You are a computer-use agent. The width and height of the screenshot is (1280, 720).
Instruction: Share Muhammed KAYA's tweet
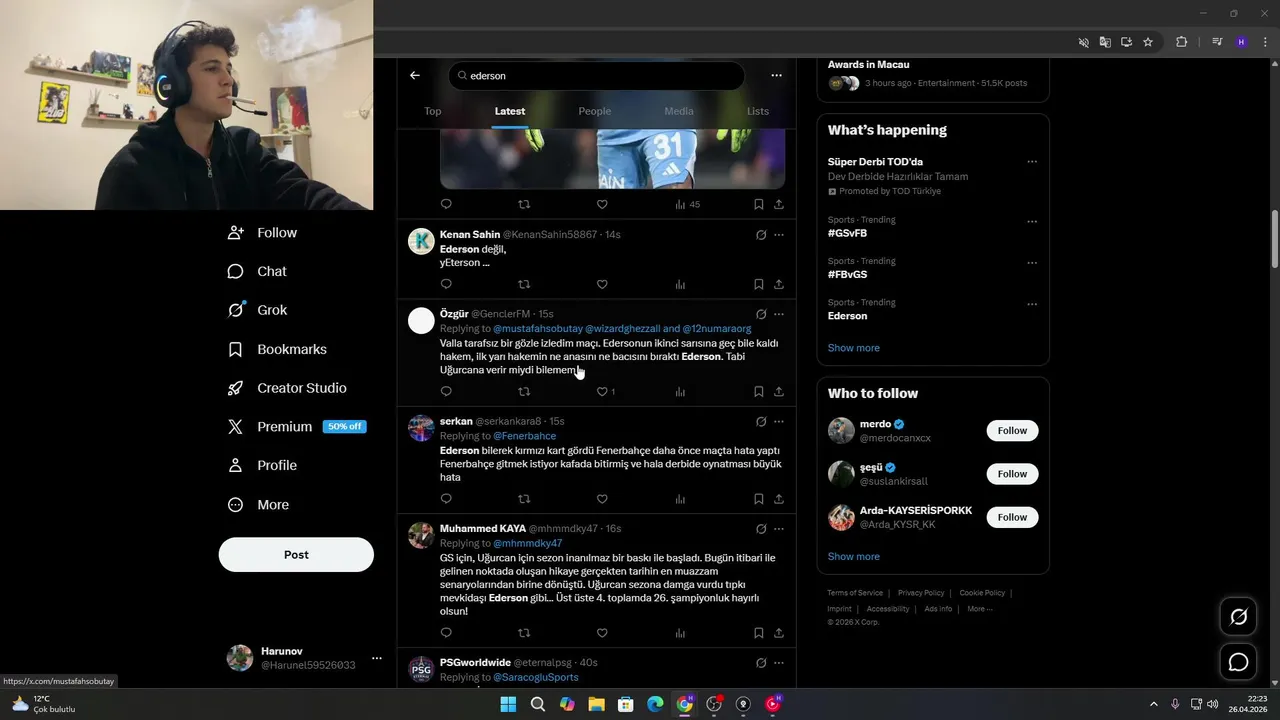[x=779, y=632]
